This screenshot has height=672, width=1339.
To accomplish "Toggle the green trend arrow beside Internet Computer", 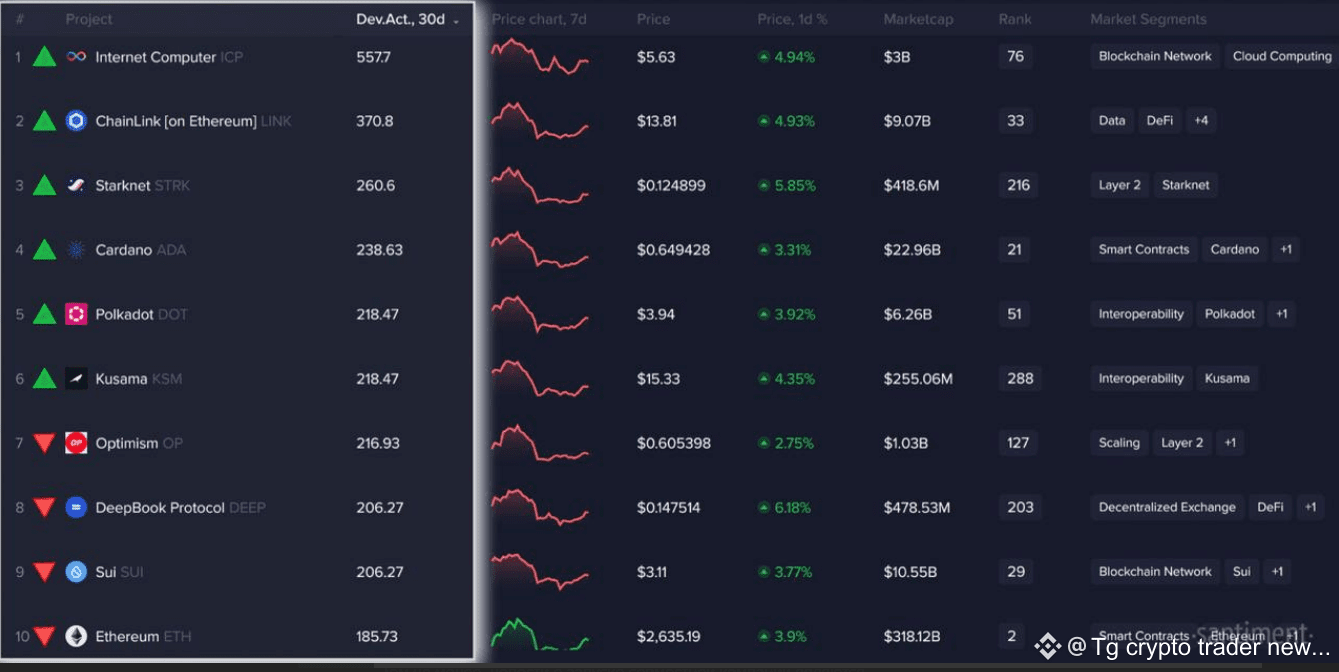I will 44,57.
